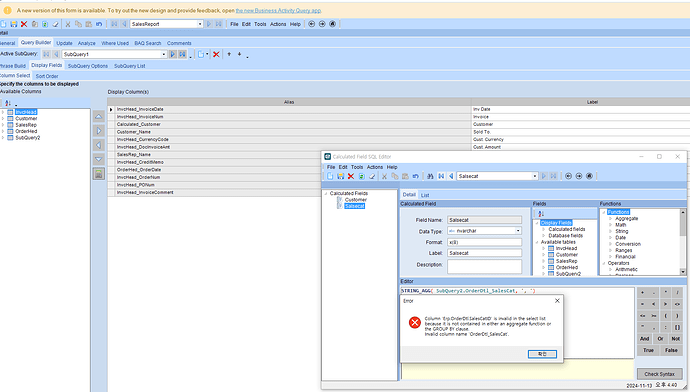Insert False keyword button

click(x=671, y=350)
